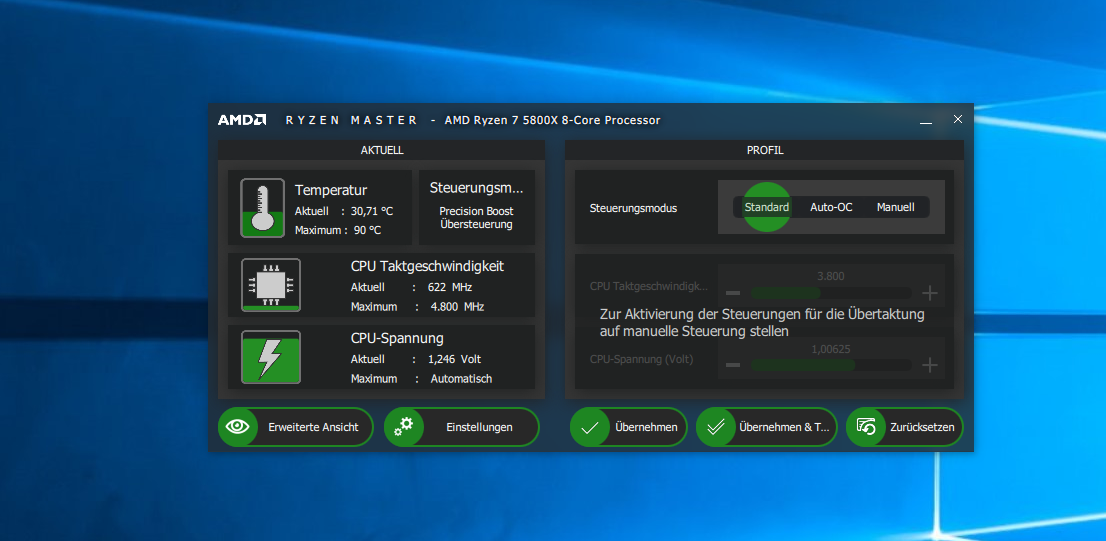Click the 'Zur Aktivierung der Steuerungen' hint text
The height and width of the screenshot is (541, 1106).
click(x=762, y=322)
